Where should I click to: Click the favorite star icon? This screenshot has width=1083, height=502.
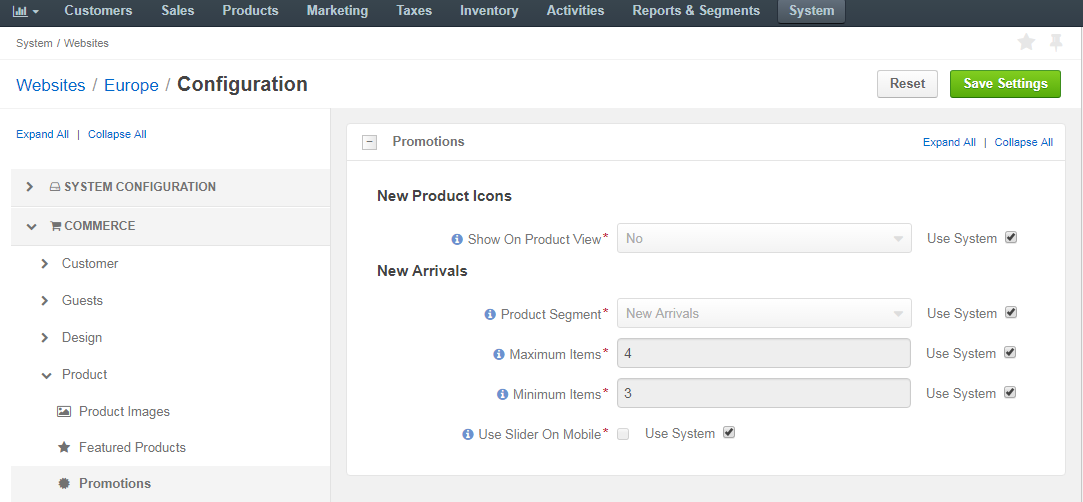[x=1026, y=43]
